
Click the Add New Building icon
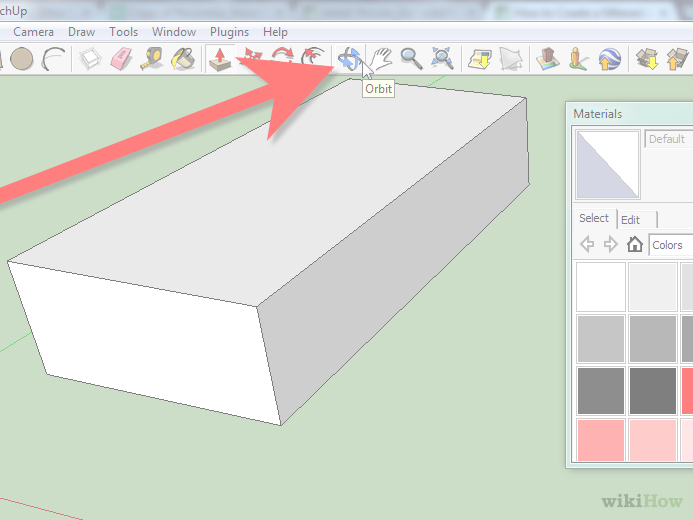(x=548, y=59)
